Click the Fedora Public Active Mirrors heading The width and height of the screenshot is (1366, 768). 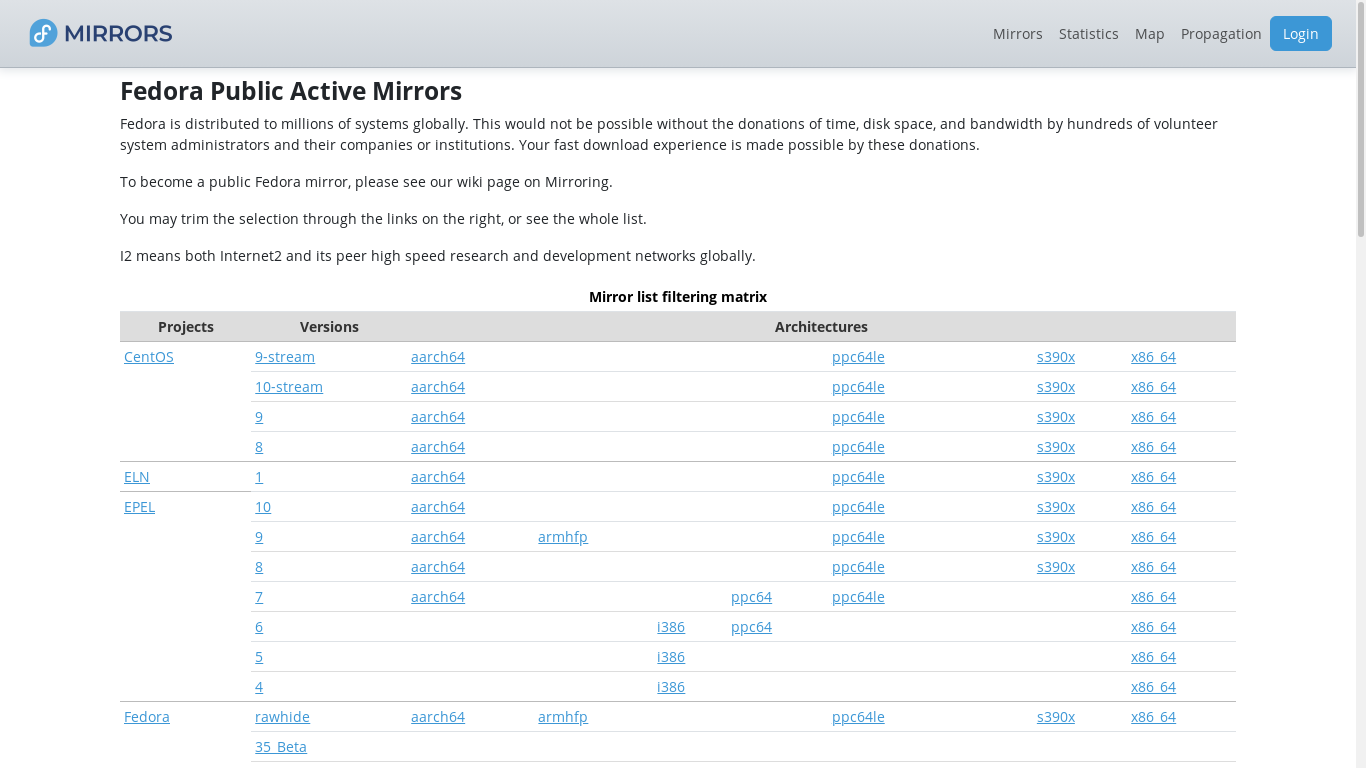[x=291, y=91]
